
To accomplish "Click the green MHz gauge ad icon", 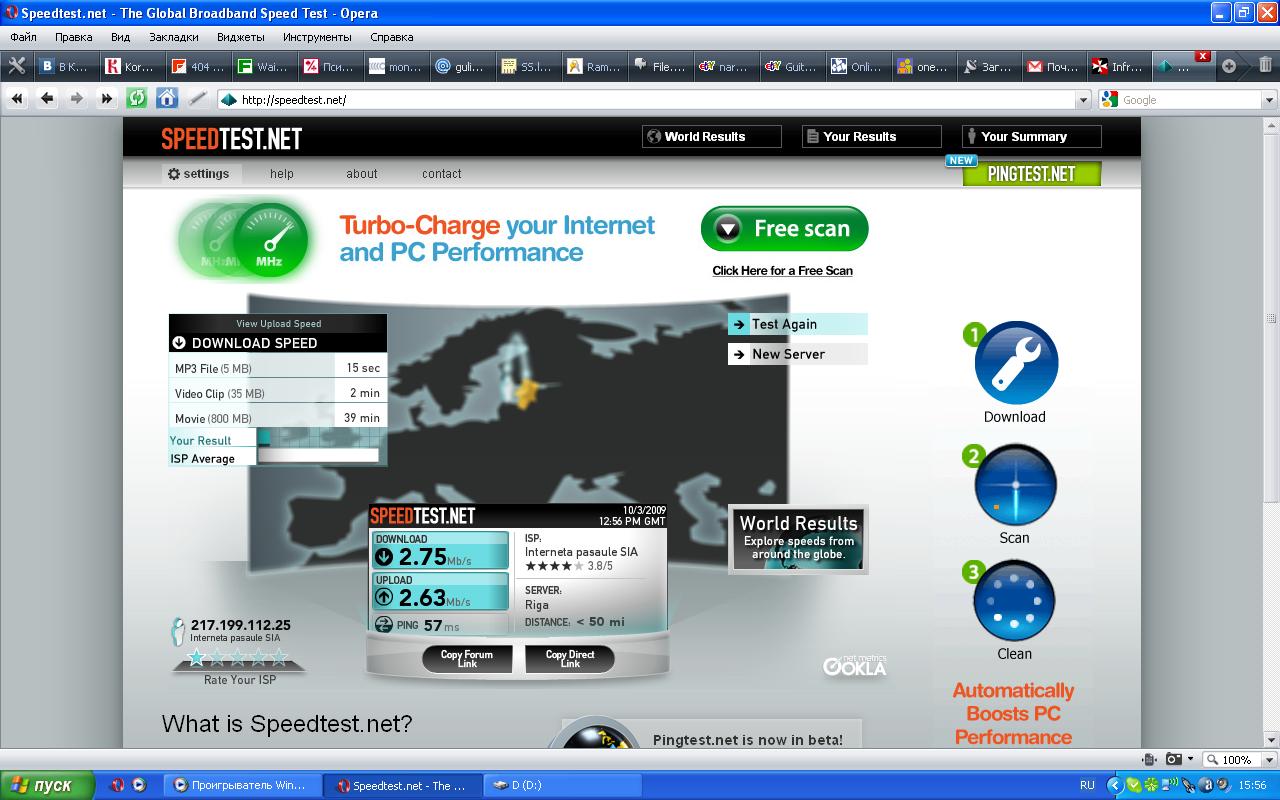I will tap(268, 238).
